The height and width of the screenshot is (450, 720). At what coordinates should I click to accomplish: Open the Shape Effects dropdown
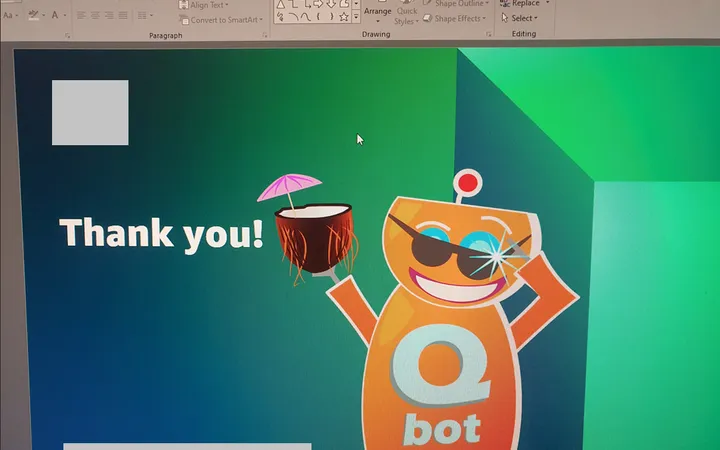tap(454, 18)
